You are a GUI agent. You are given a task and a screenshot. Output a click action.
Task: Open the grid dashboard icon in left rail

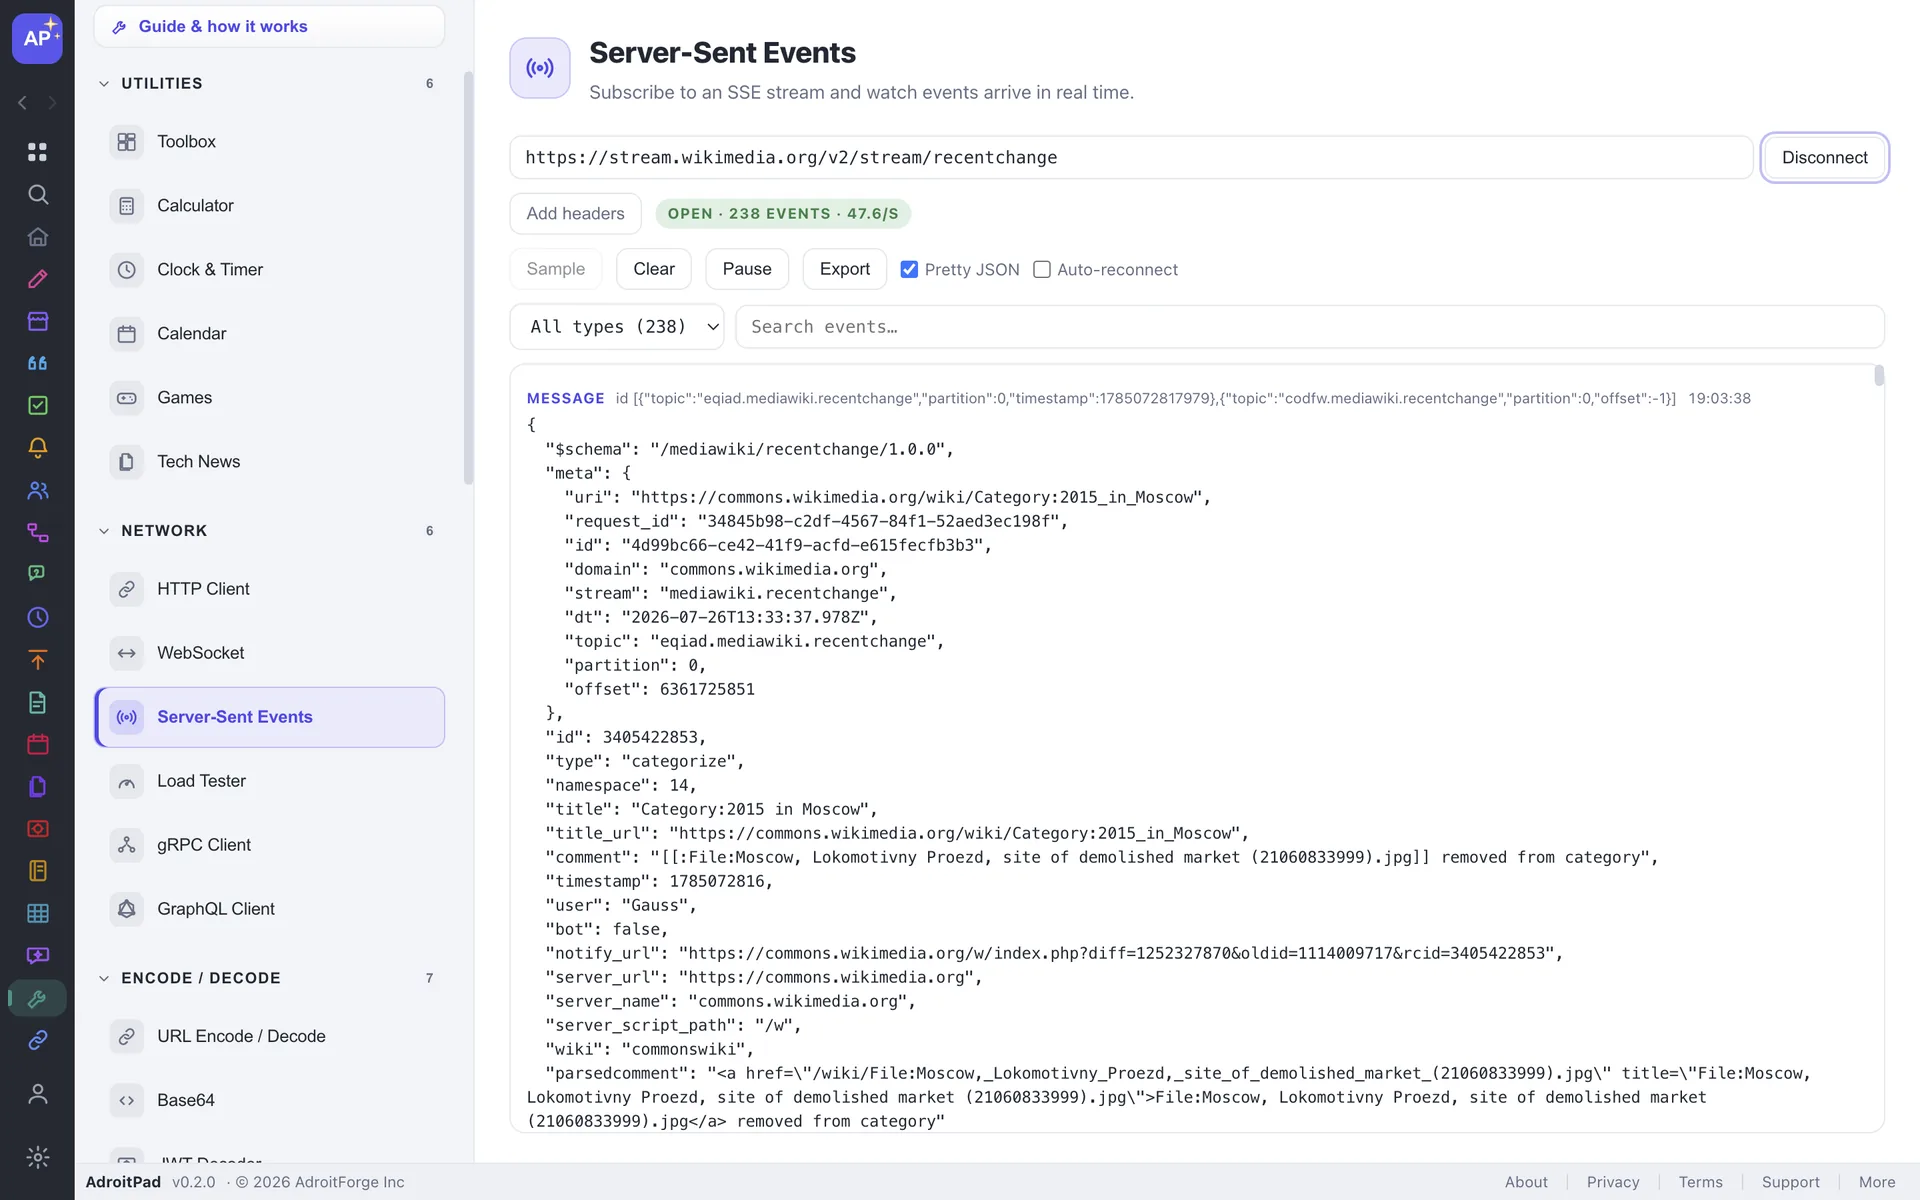click(37, 152)
